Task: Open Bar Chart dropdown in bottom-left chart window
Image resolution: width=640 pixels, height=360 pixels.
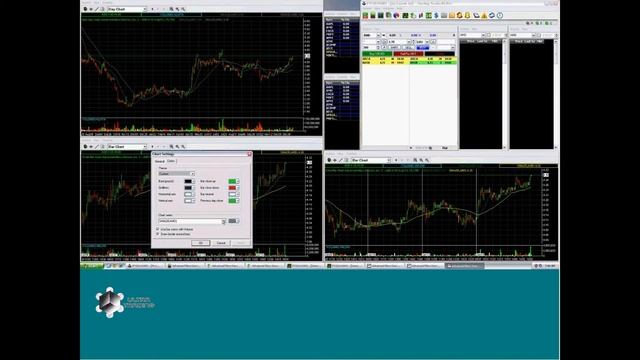Action: [127, 147]
